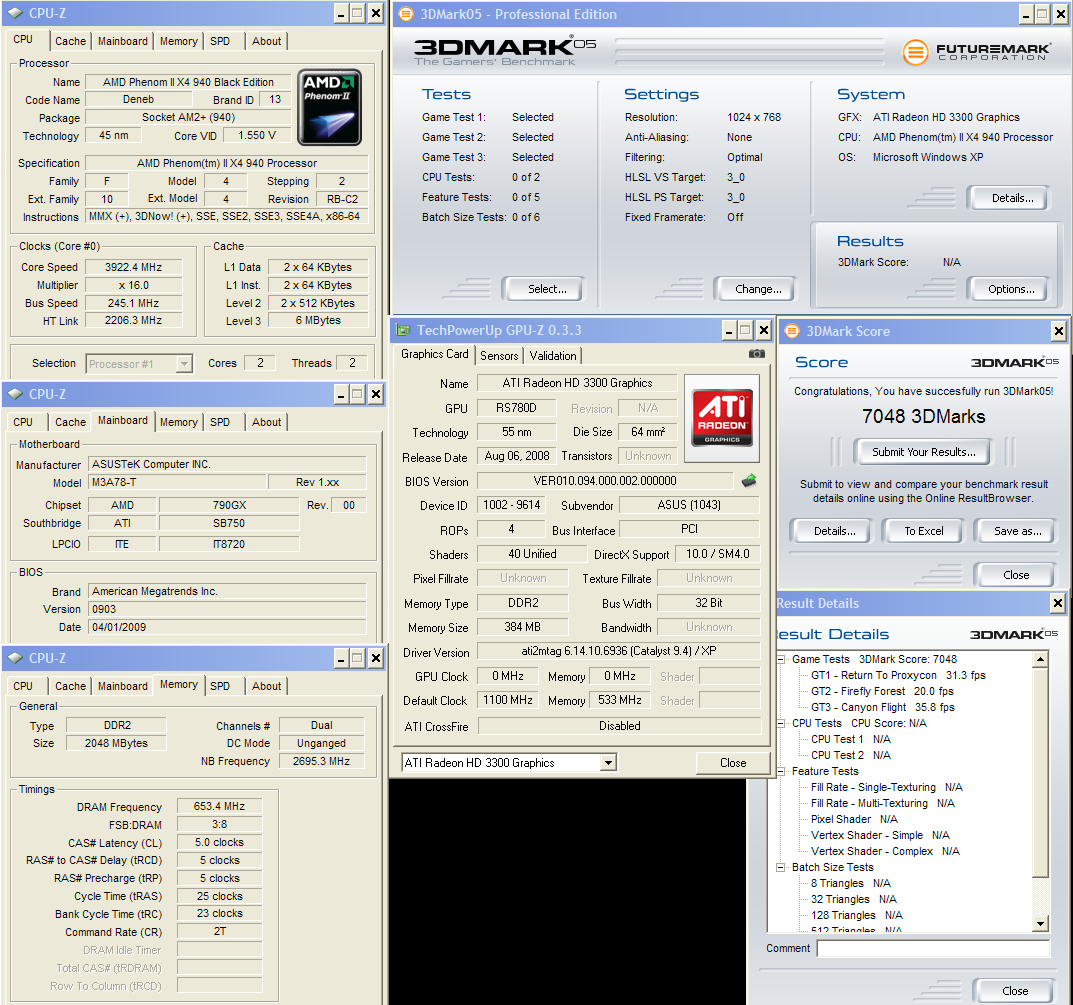Click the Result Details scrollbar down arrow

coord(1040,924)
